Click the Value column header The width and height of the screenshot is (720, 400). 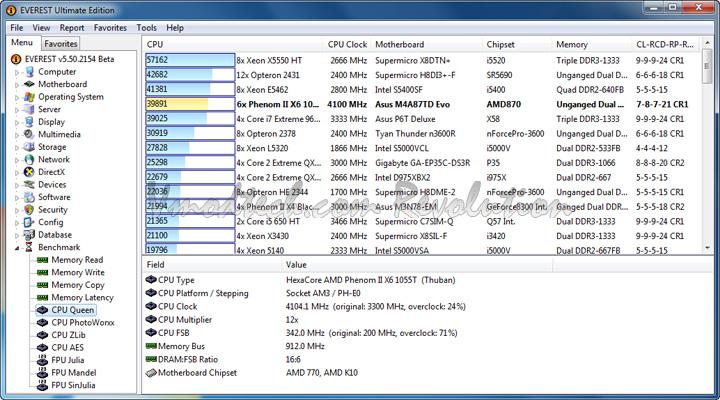(417, 265)
